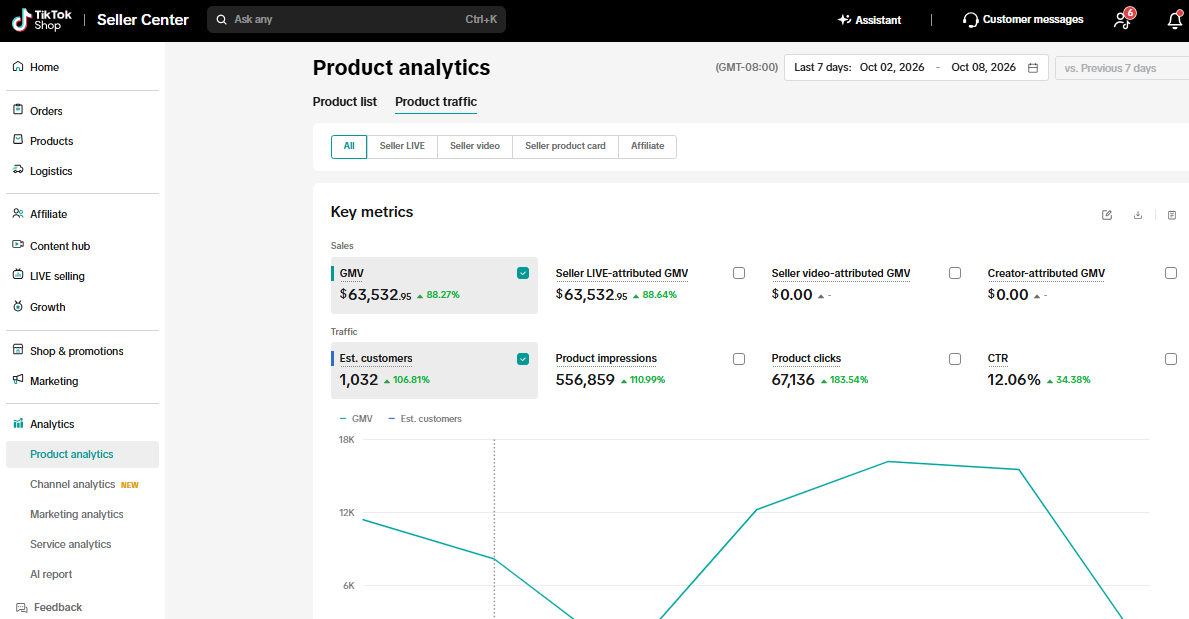Viewport: 1189px width, 619px height.
Task: Open the vs. Previous 7 days dropdown
Action: [1122, 68]
